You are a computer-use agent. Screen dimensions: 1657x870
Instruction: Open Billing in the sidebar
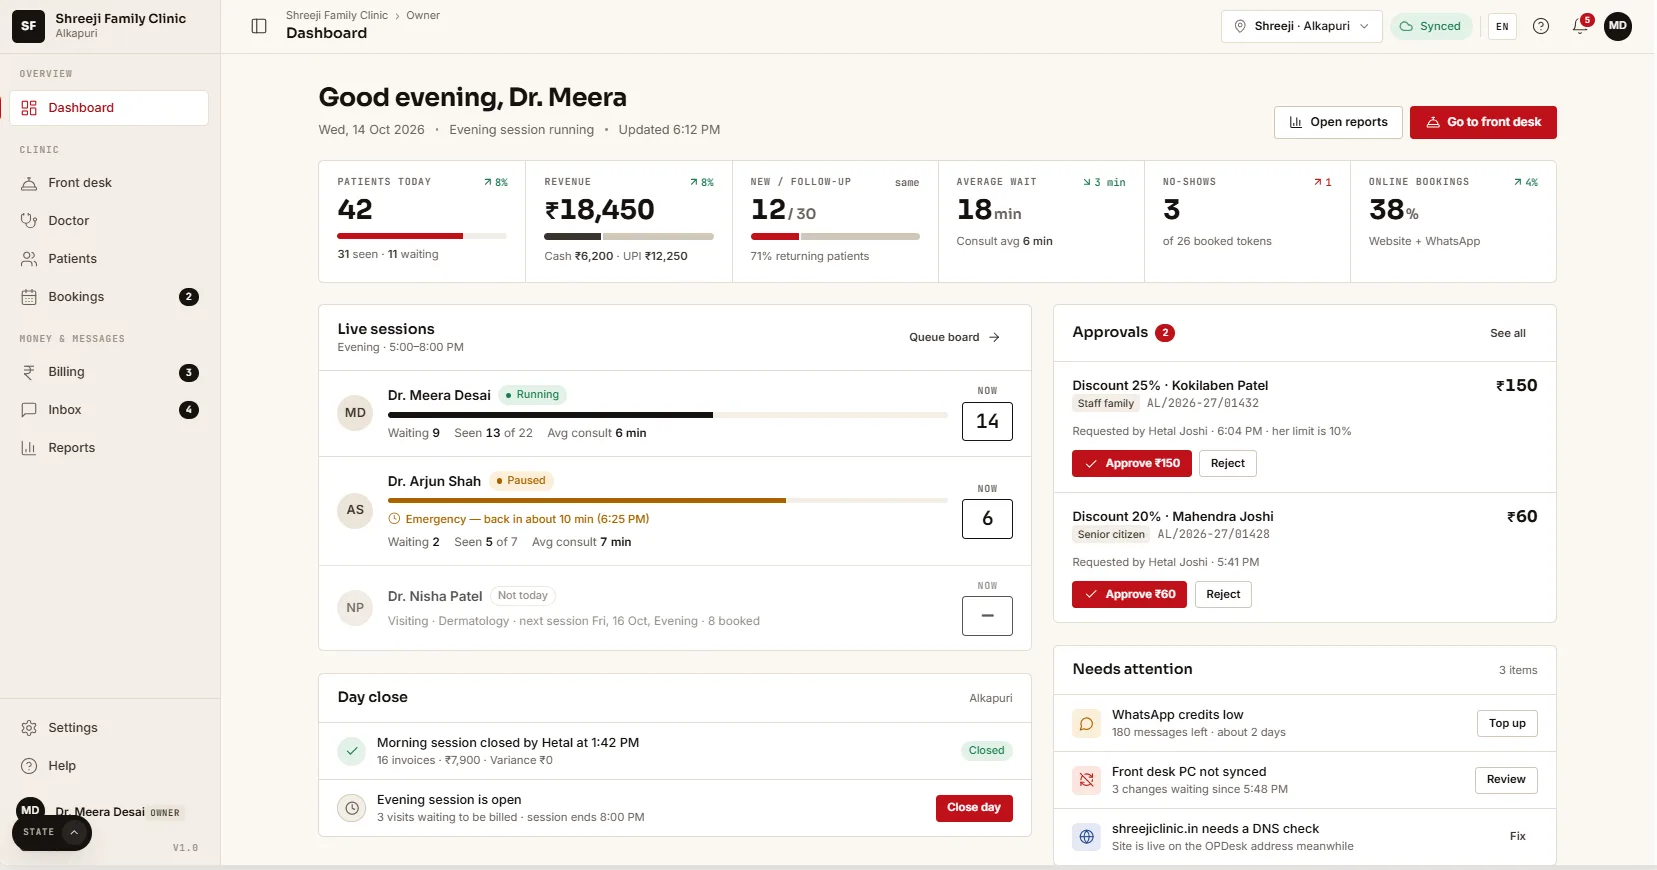(109, 372)
